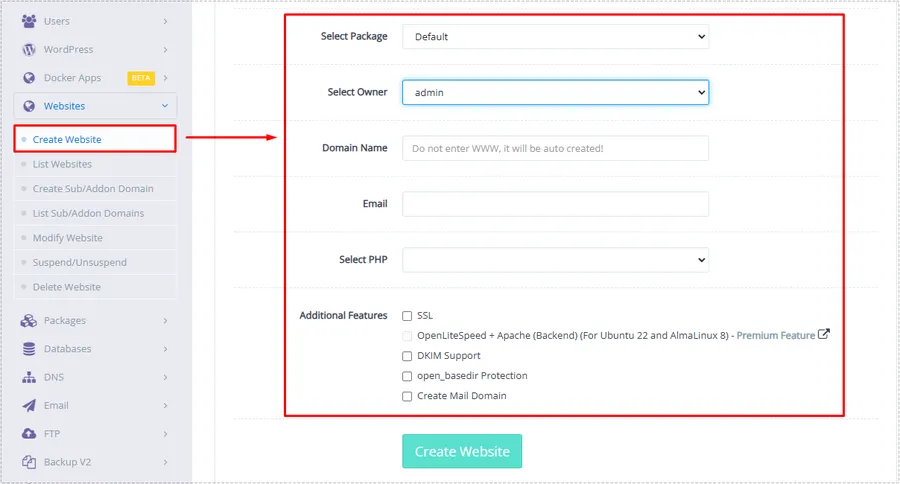Enable the SSL checkbox
Viewport: 900px width, 484px height.
(x=407, y=316)
